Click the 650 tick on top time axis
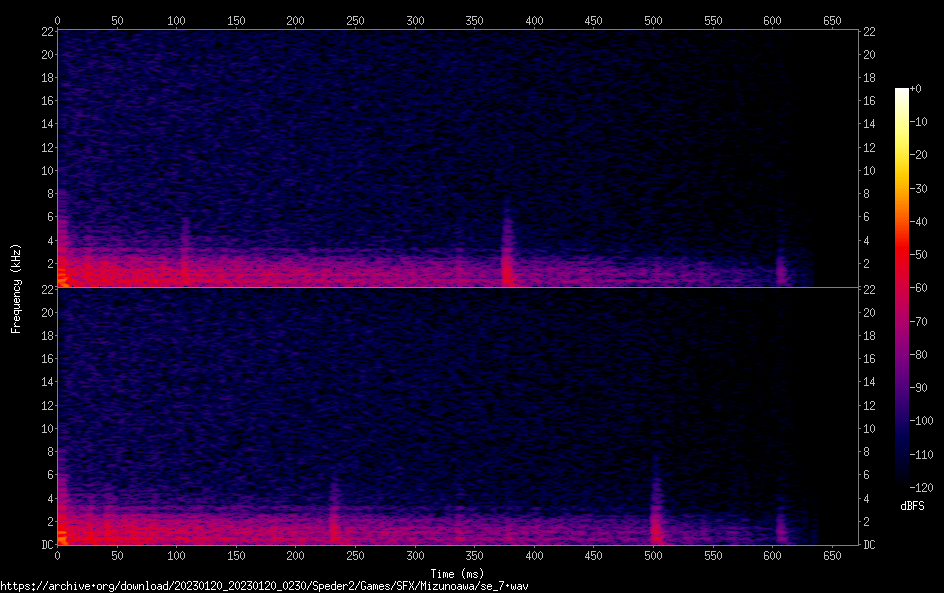 point(832,19)
